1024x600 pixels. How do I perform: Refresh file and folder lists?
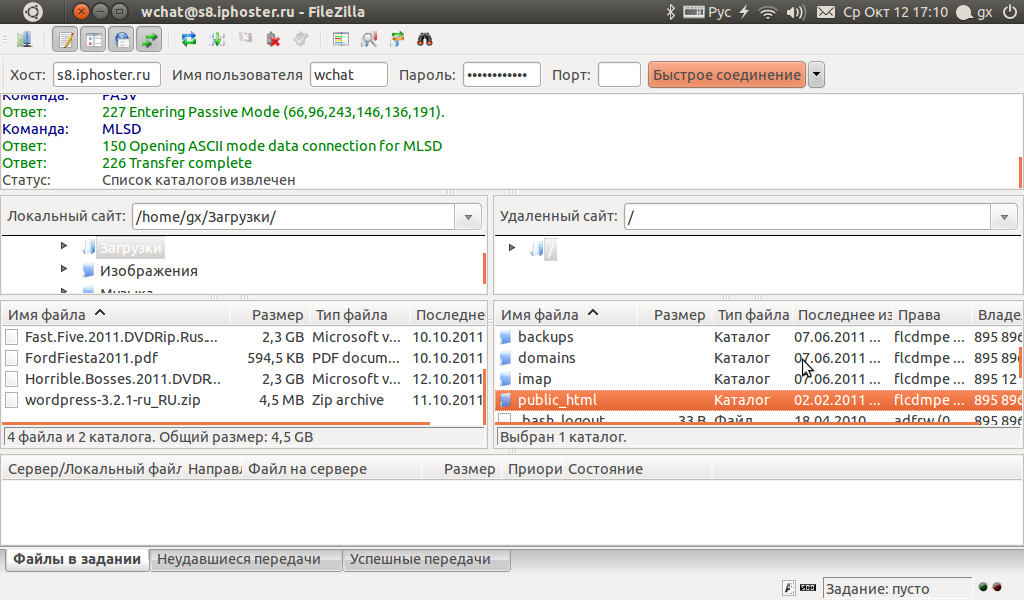(189, 40)
